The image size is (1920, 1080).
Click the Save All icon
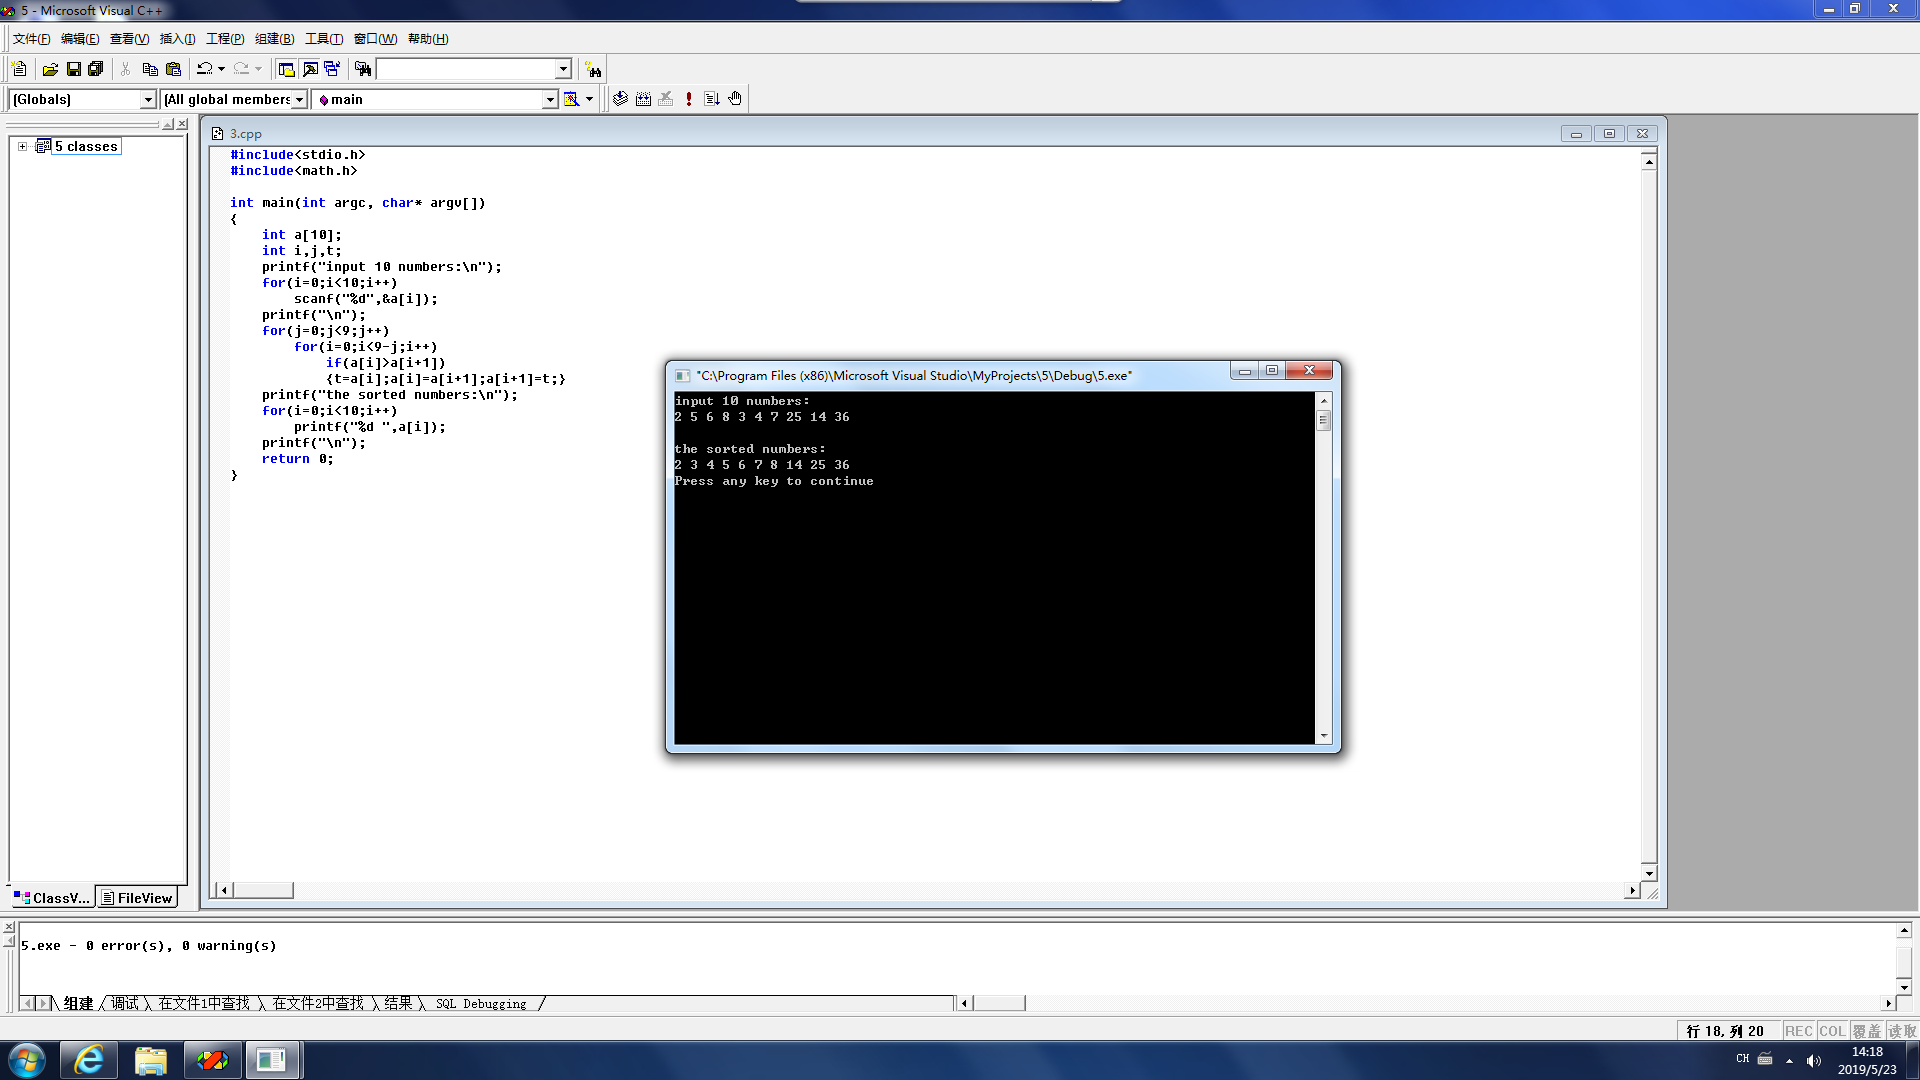pos(96,69)
